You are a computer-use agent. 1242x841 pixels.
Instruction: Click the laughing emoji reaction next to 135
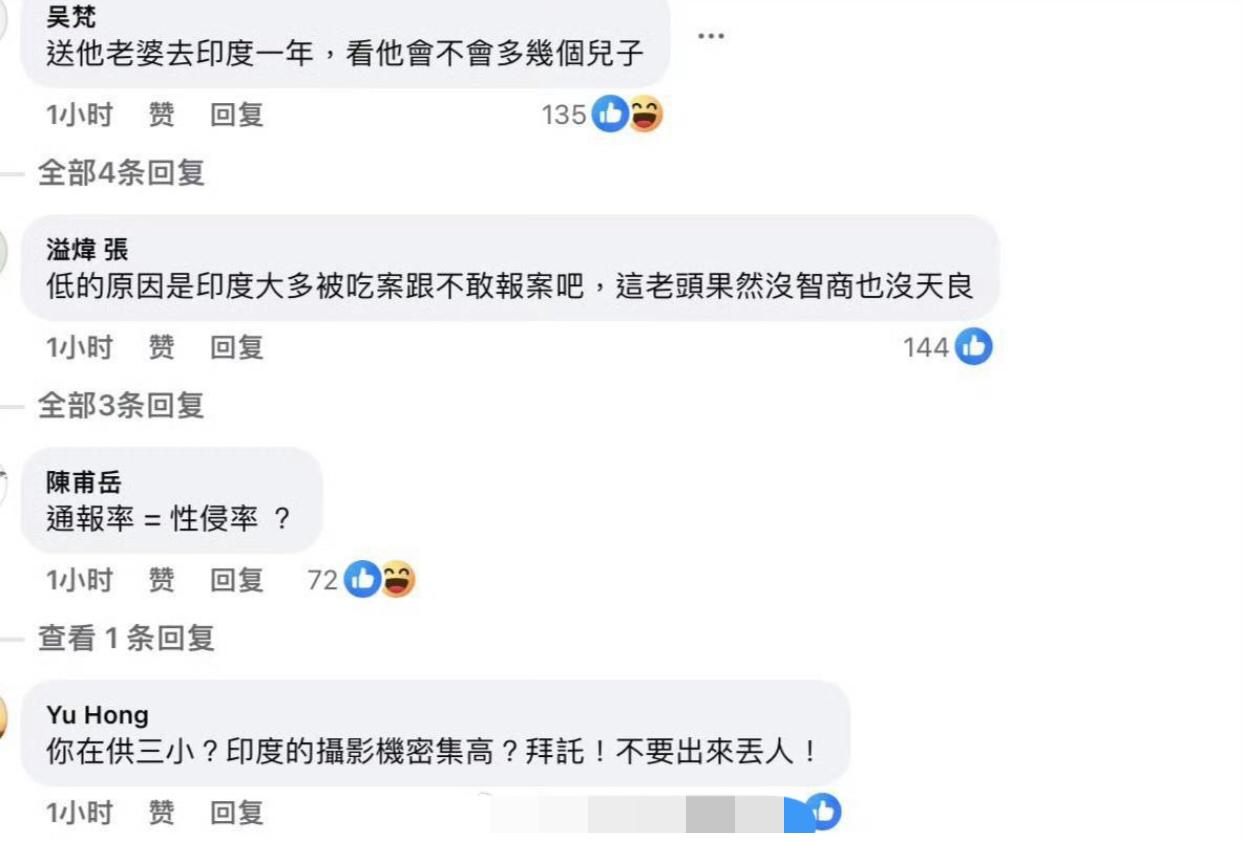click(x=645, y=115)
